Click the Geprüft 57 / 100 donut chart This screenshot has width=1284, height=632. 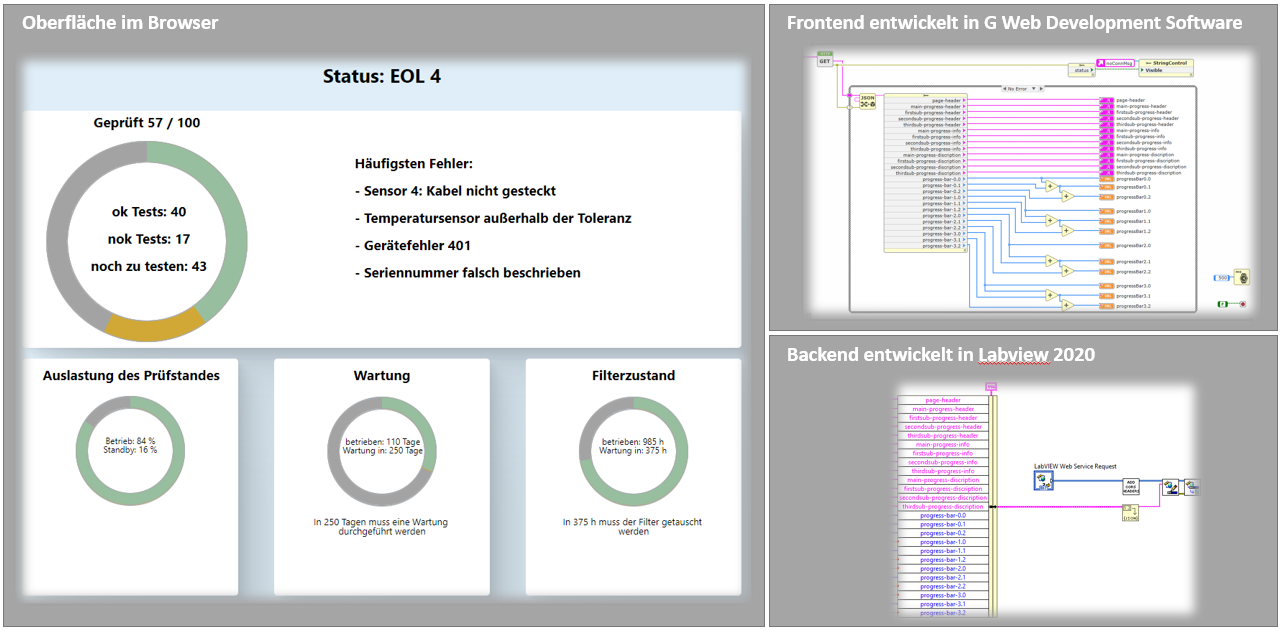tap(146, 240)
